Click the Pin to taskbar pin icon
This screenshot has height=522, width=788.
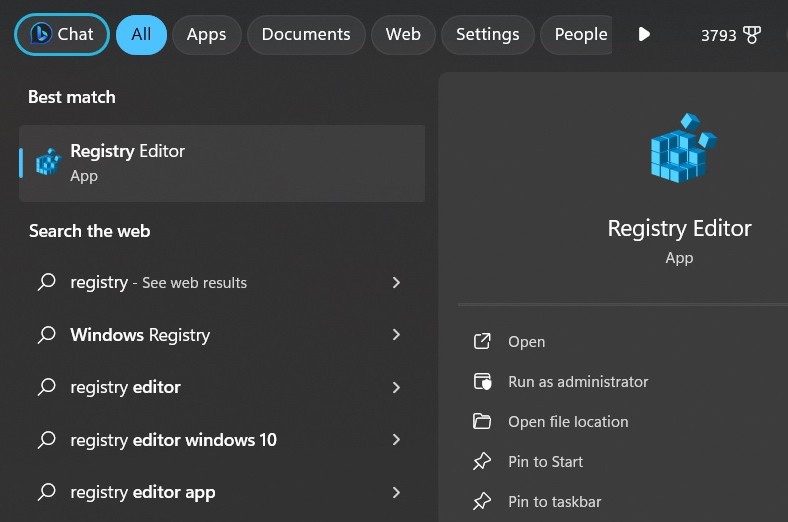482,501
